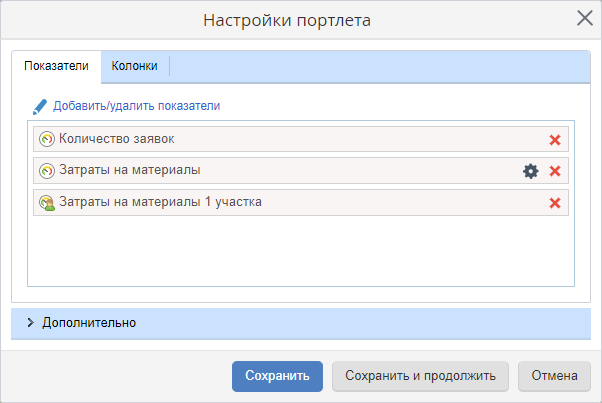The width and height of the screenshot is (602, 403).
Task: Remove Количество заявок with its red cross
Action: [555, 140]
